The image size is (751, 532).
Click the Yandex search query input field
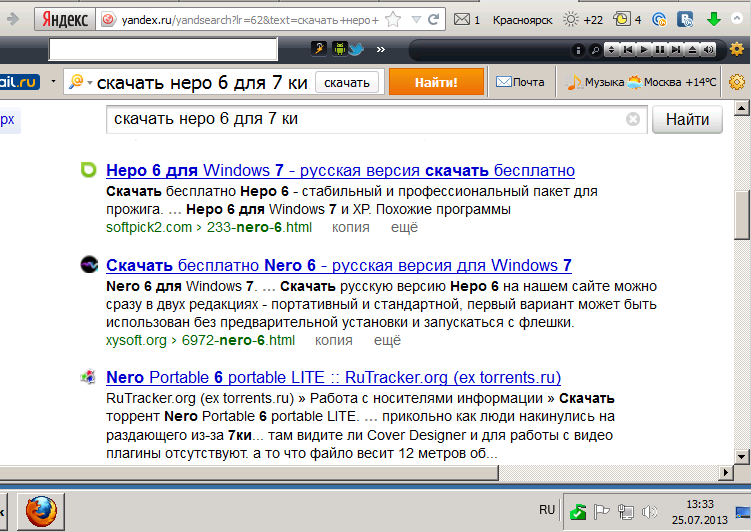(x=366, y=119)
